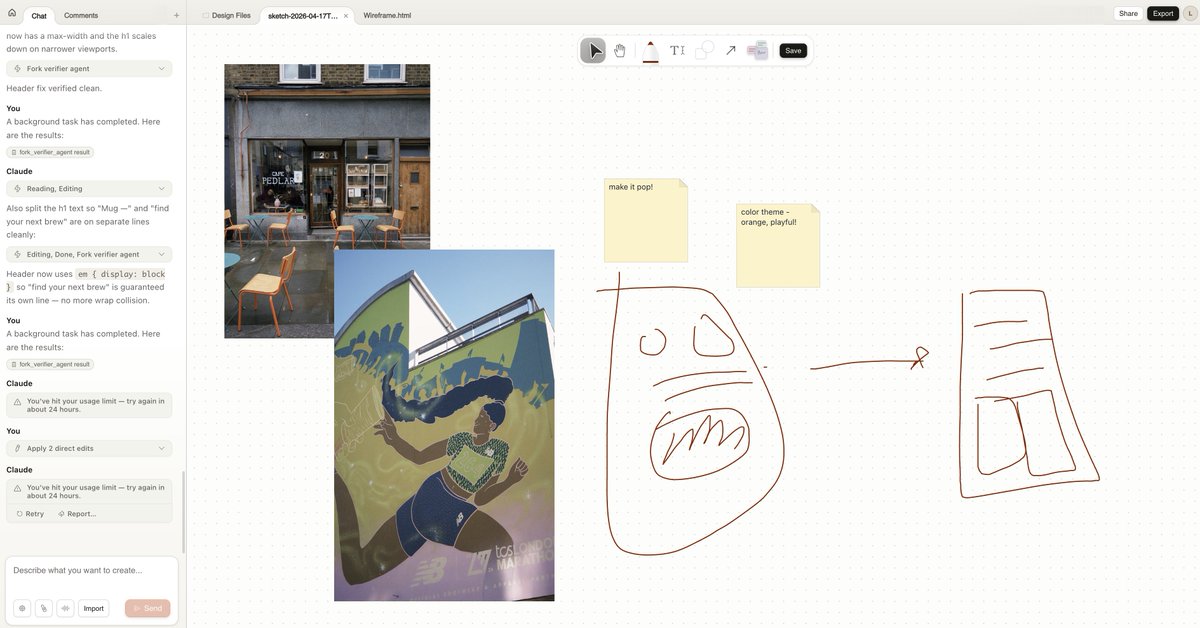Select the hand pan tool
This screenshot has height=628, width=1200.
point(620,50)
